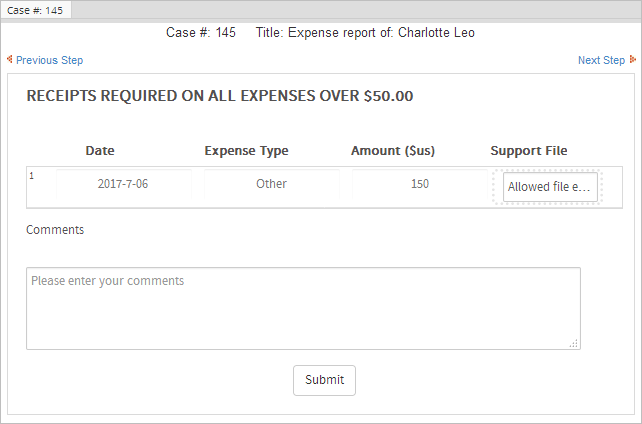
Task: Click the Next Step arrow icon
Action: 632,59
